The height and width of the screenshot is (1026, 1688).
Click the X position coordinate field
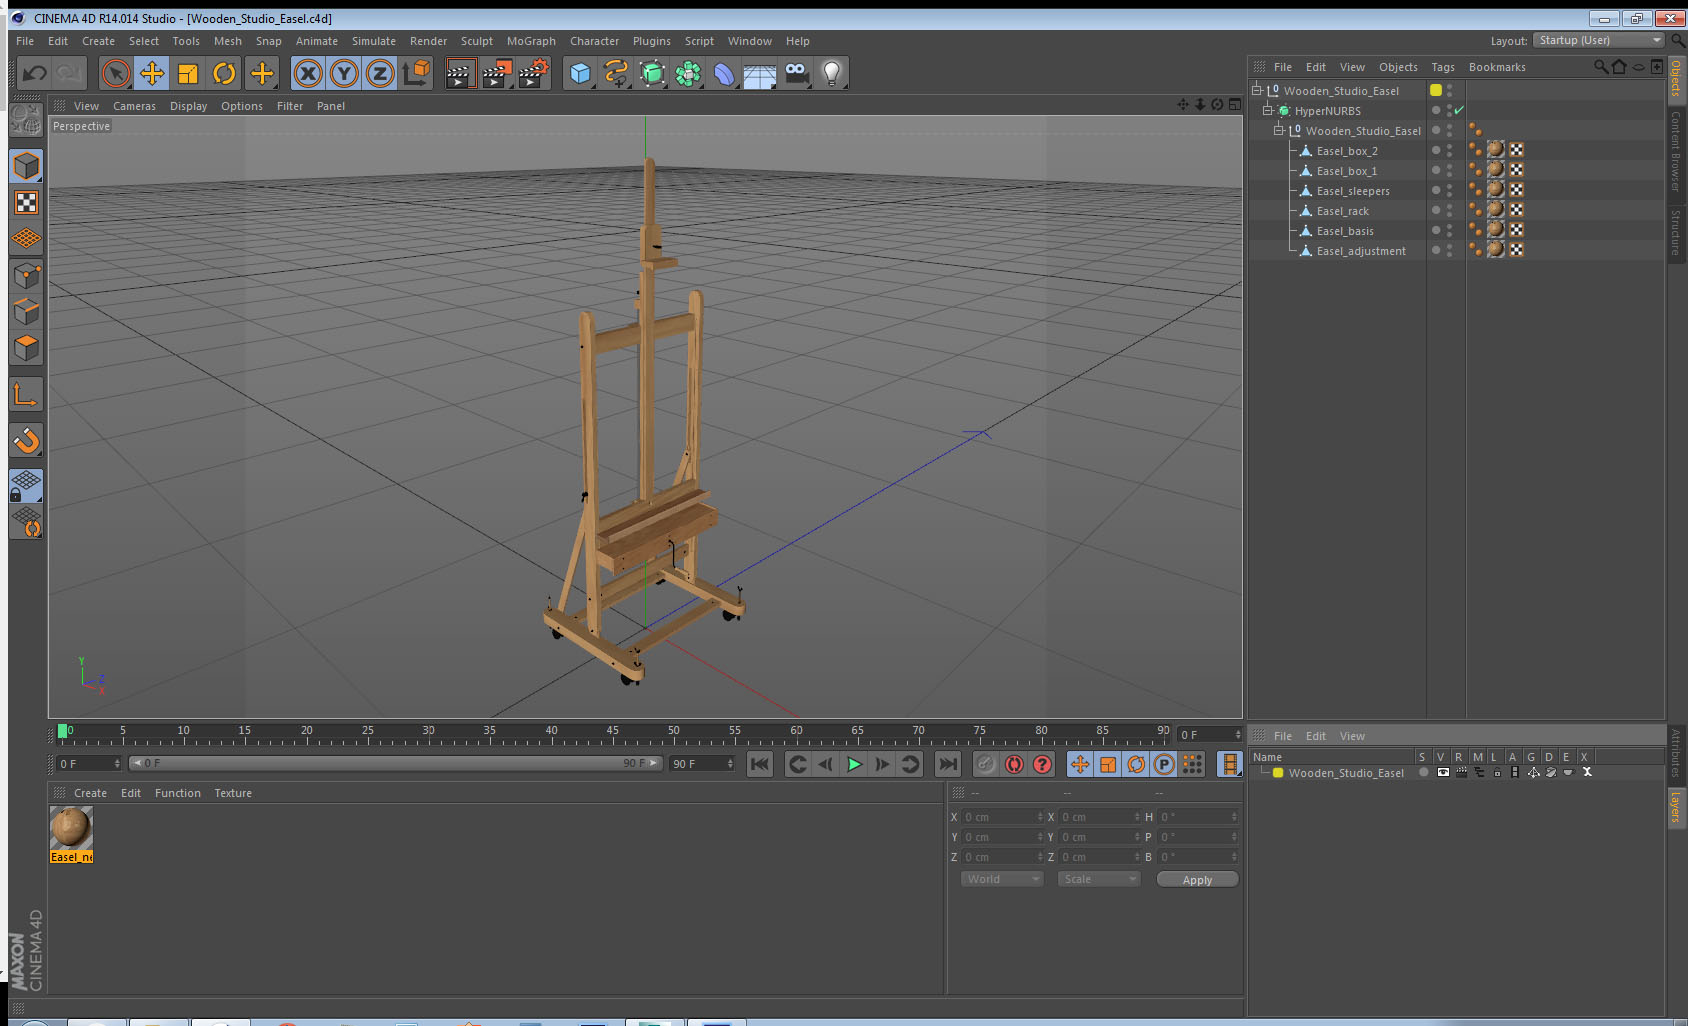(1002, 817)
